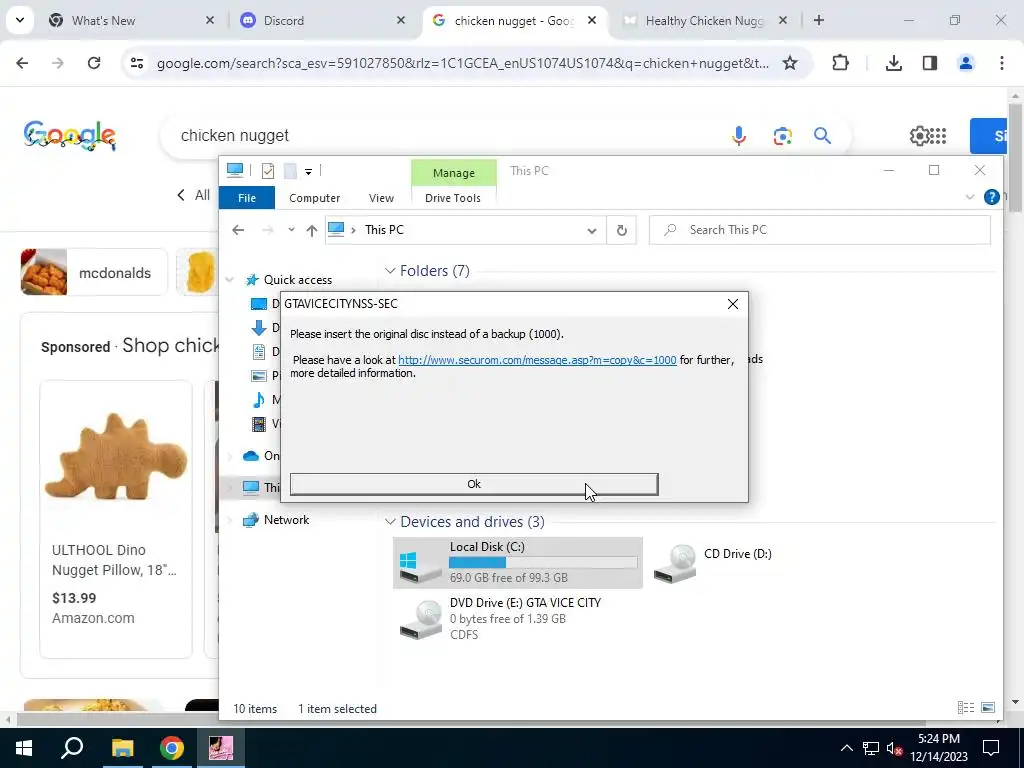This screenshot has height=768, width=1024.
Task: Select the Manage contextual tab
Action: pos(453,173)
